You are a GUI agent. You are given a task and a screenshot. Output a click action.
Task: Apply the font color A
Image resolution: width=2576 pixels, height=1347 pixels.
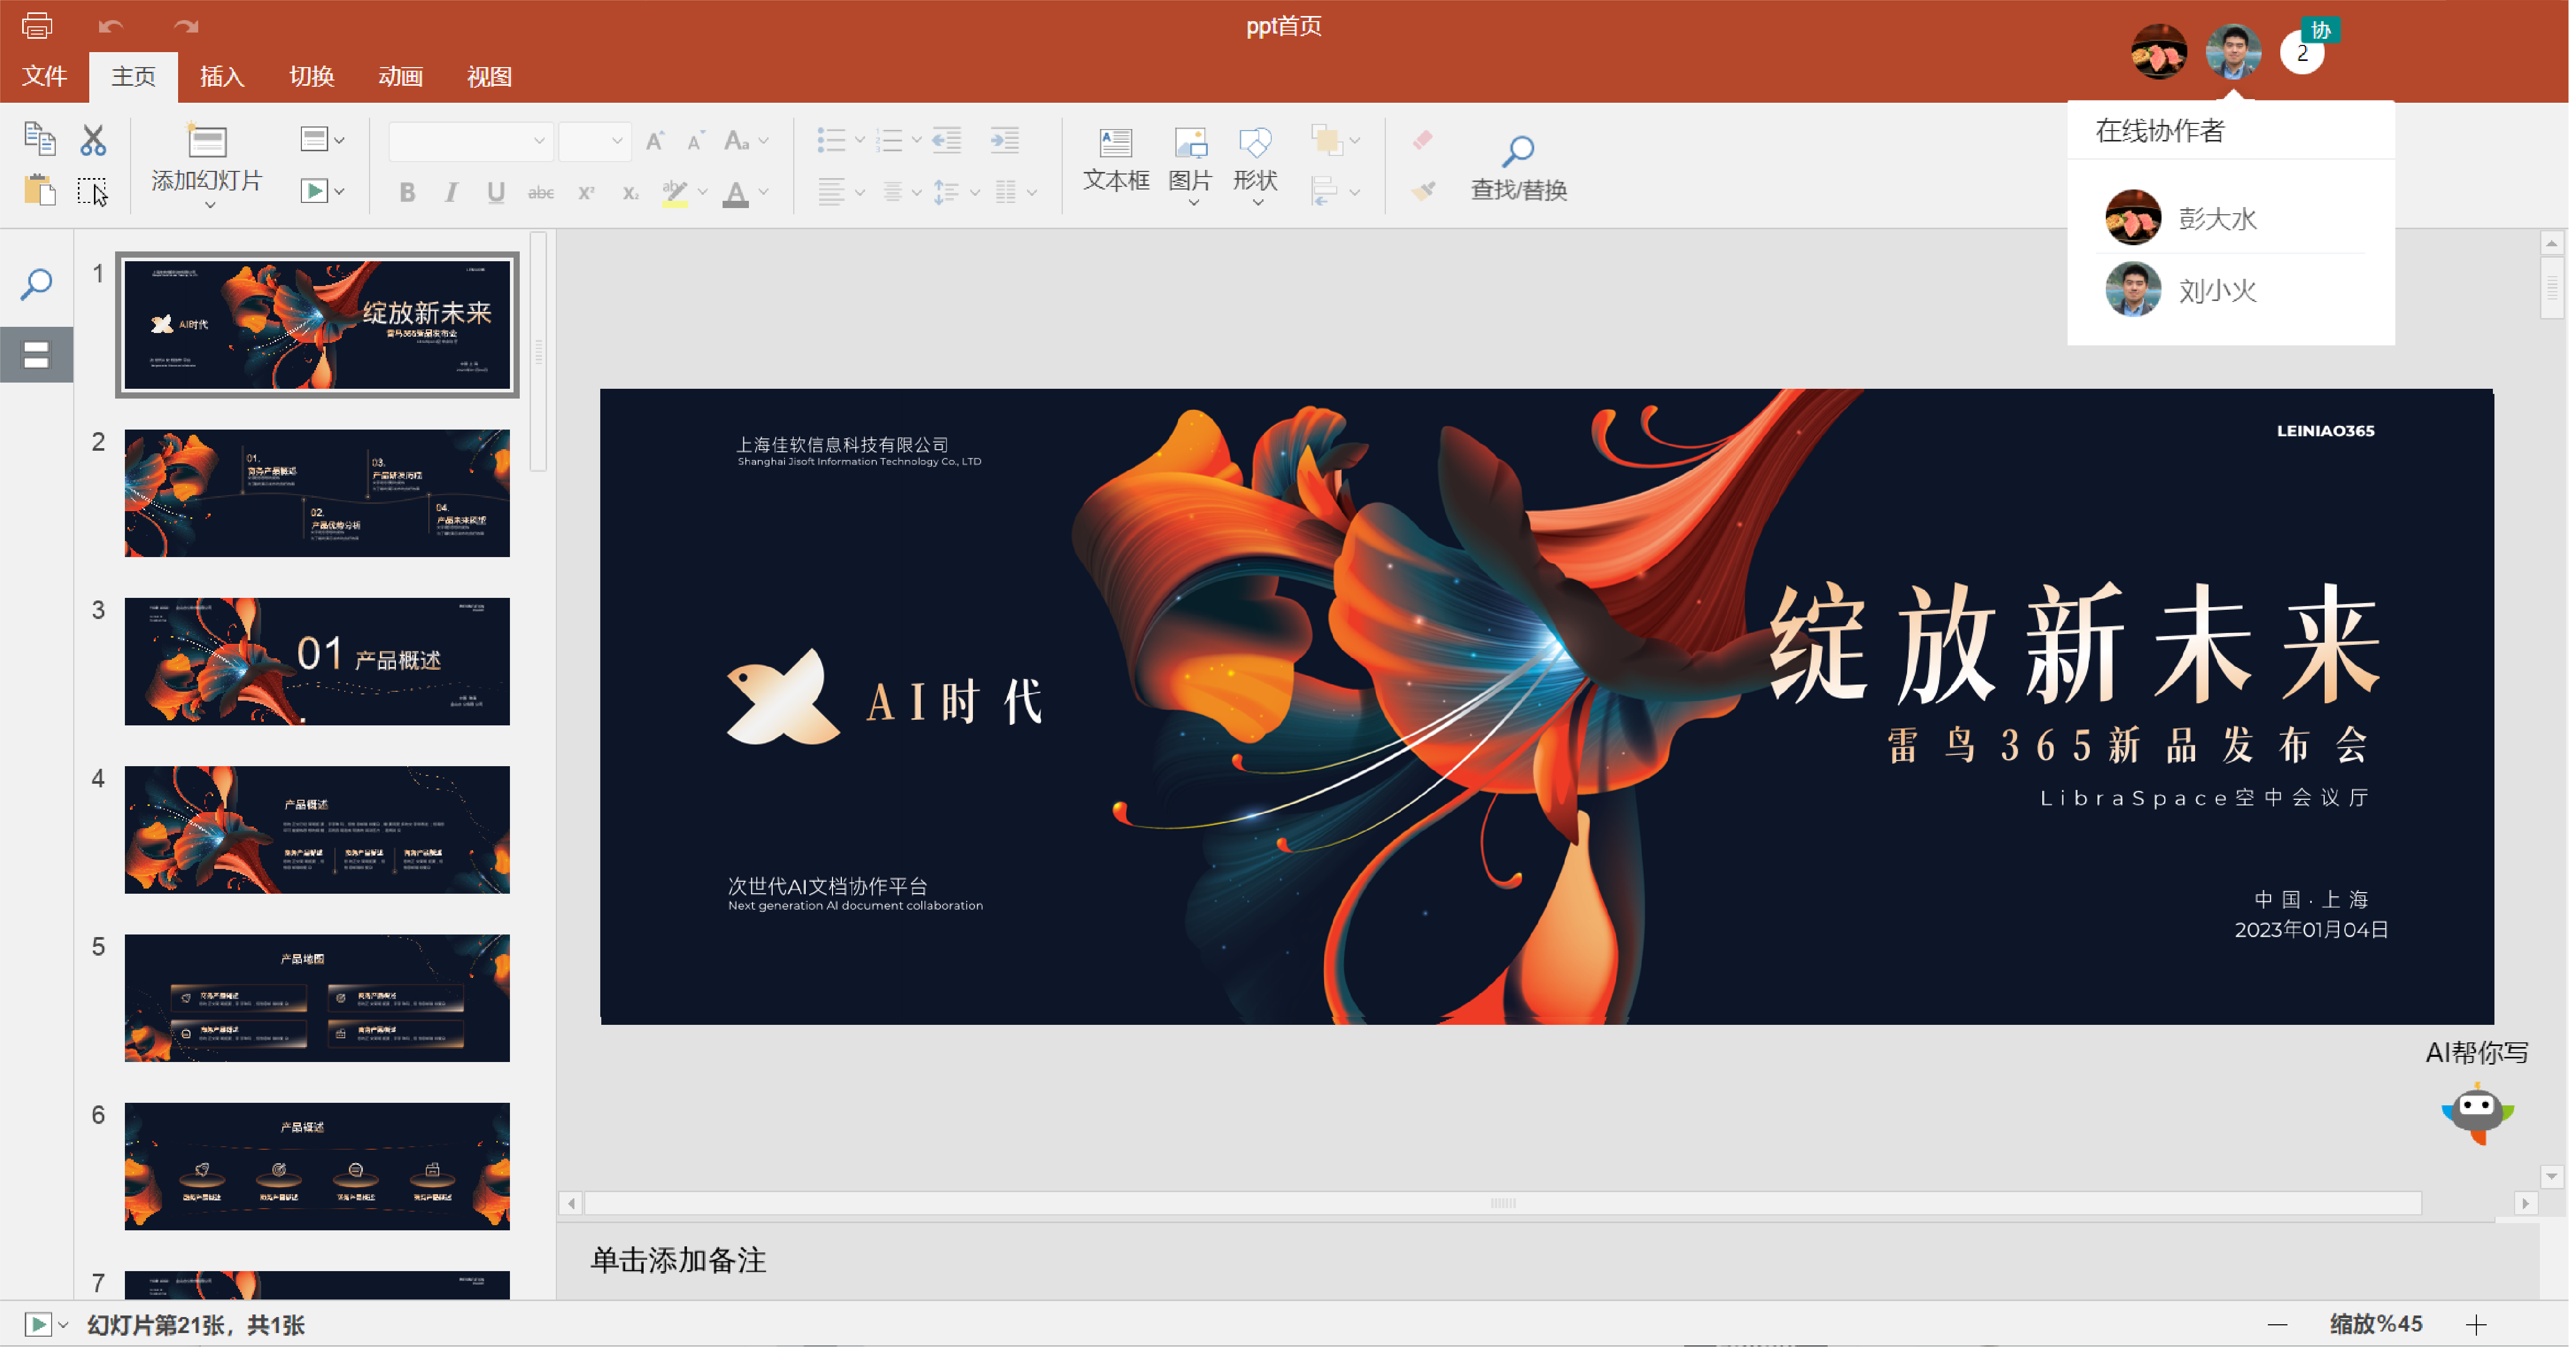tap(737, 193)
